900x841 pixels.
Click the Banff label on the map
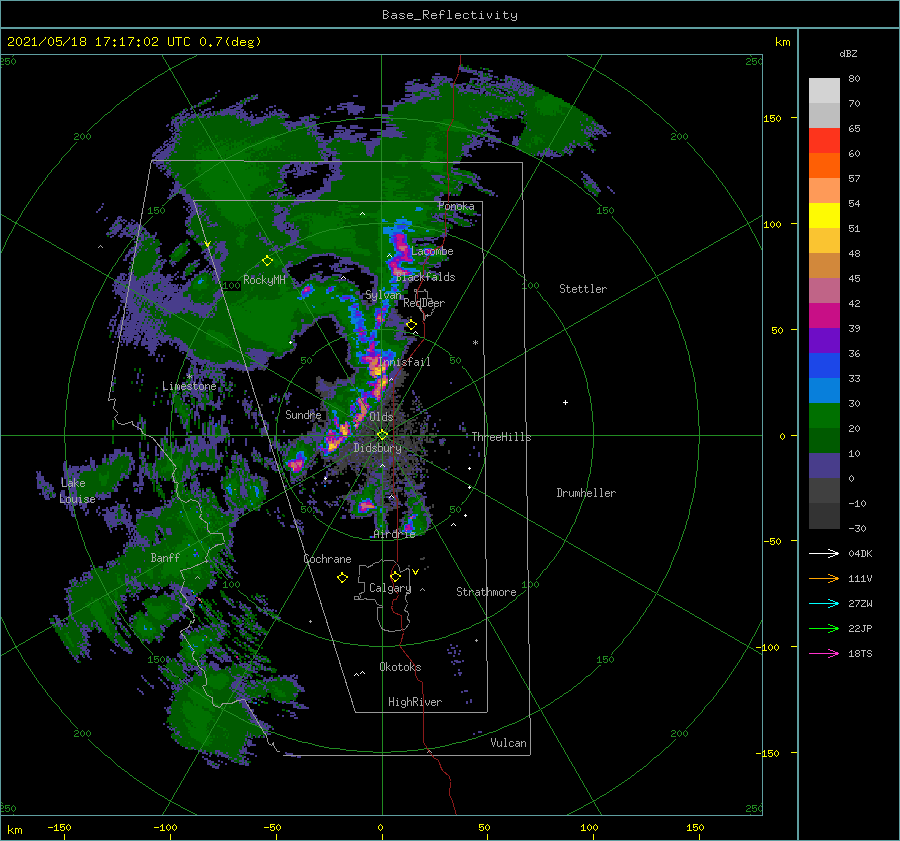pyautogui.click(x=165, y=558)
